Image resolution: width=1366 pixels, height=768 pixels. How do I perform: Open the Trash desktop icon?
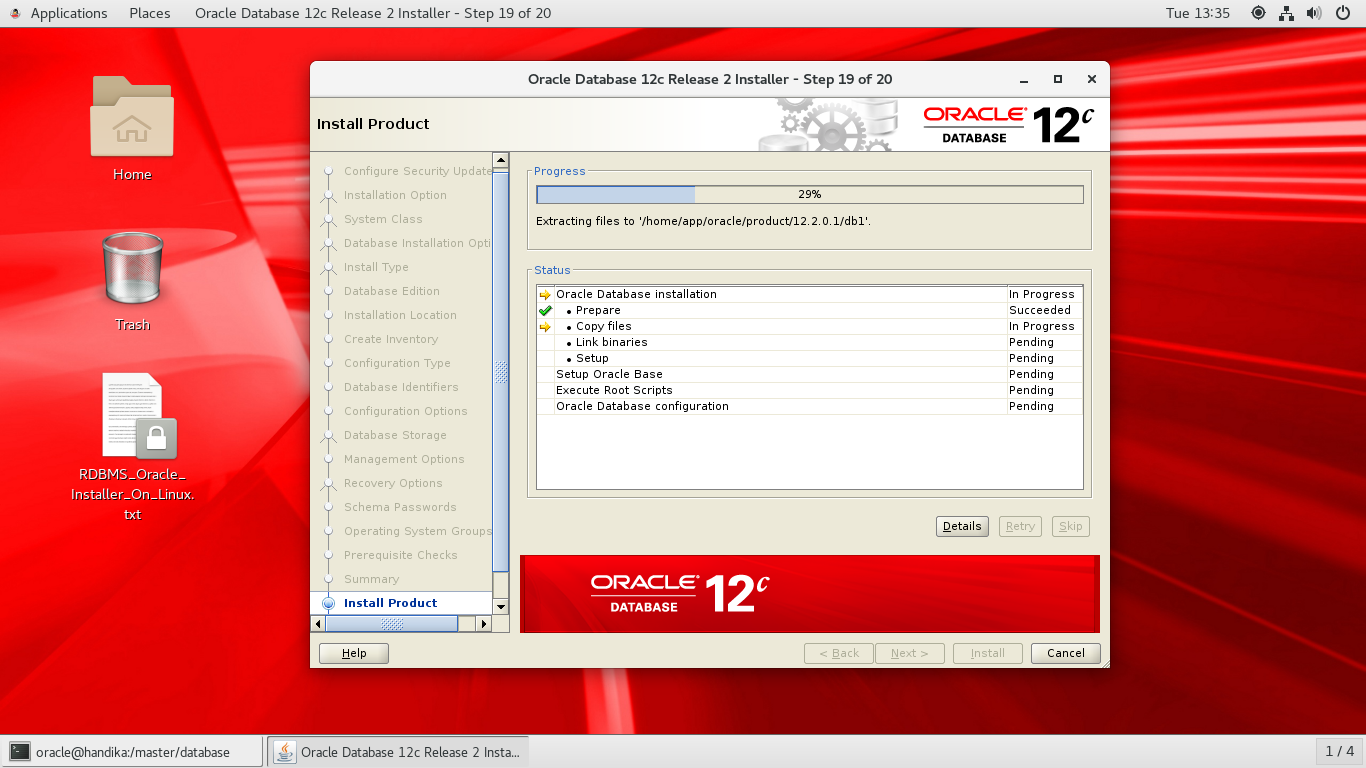[x=132, y=268]
